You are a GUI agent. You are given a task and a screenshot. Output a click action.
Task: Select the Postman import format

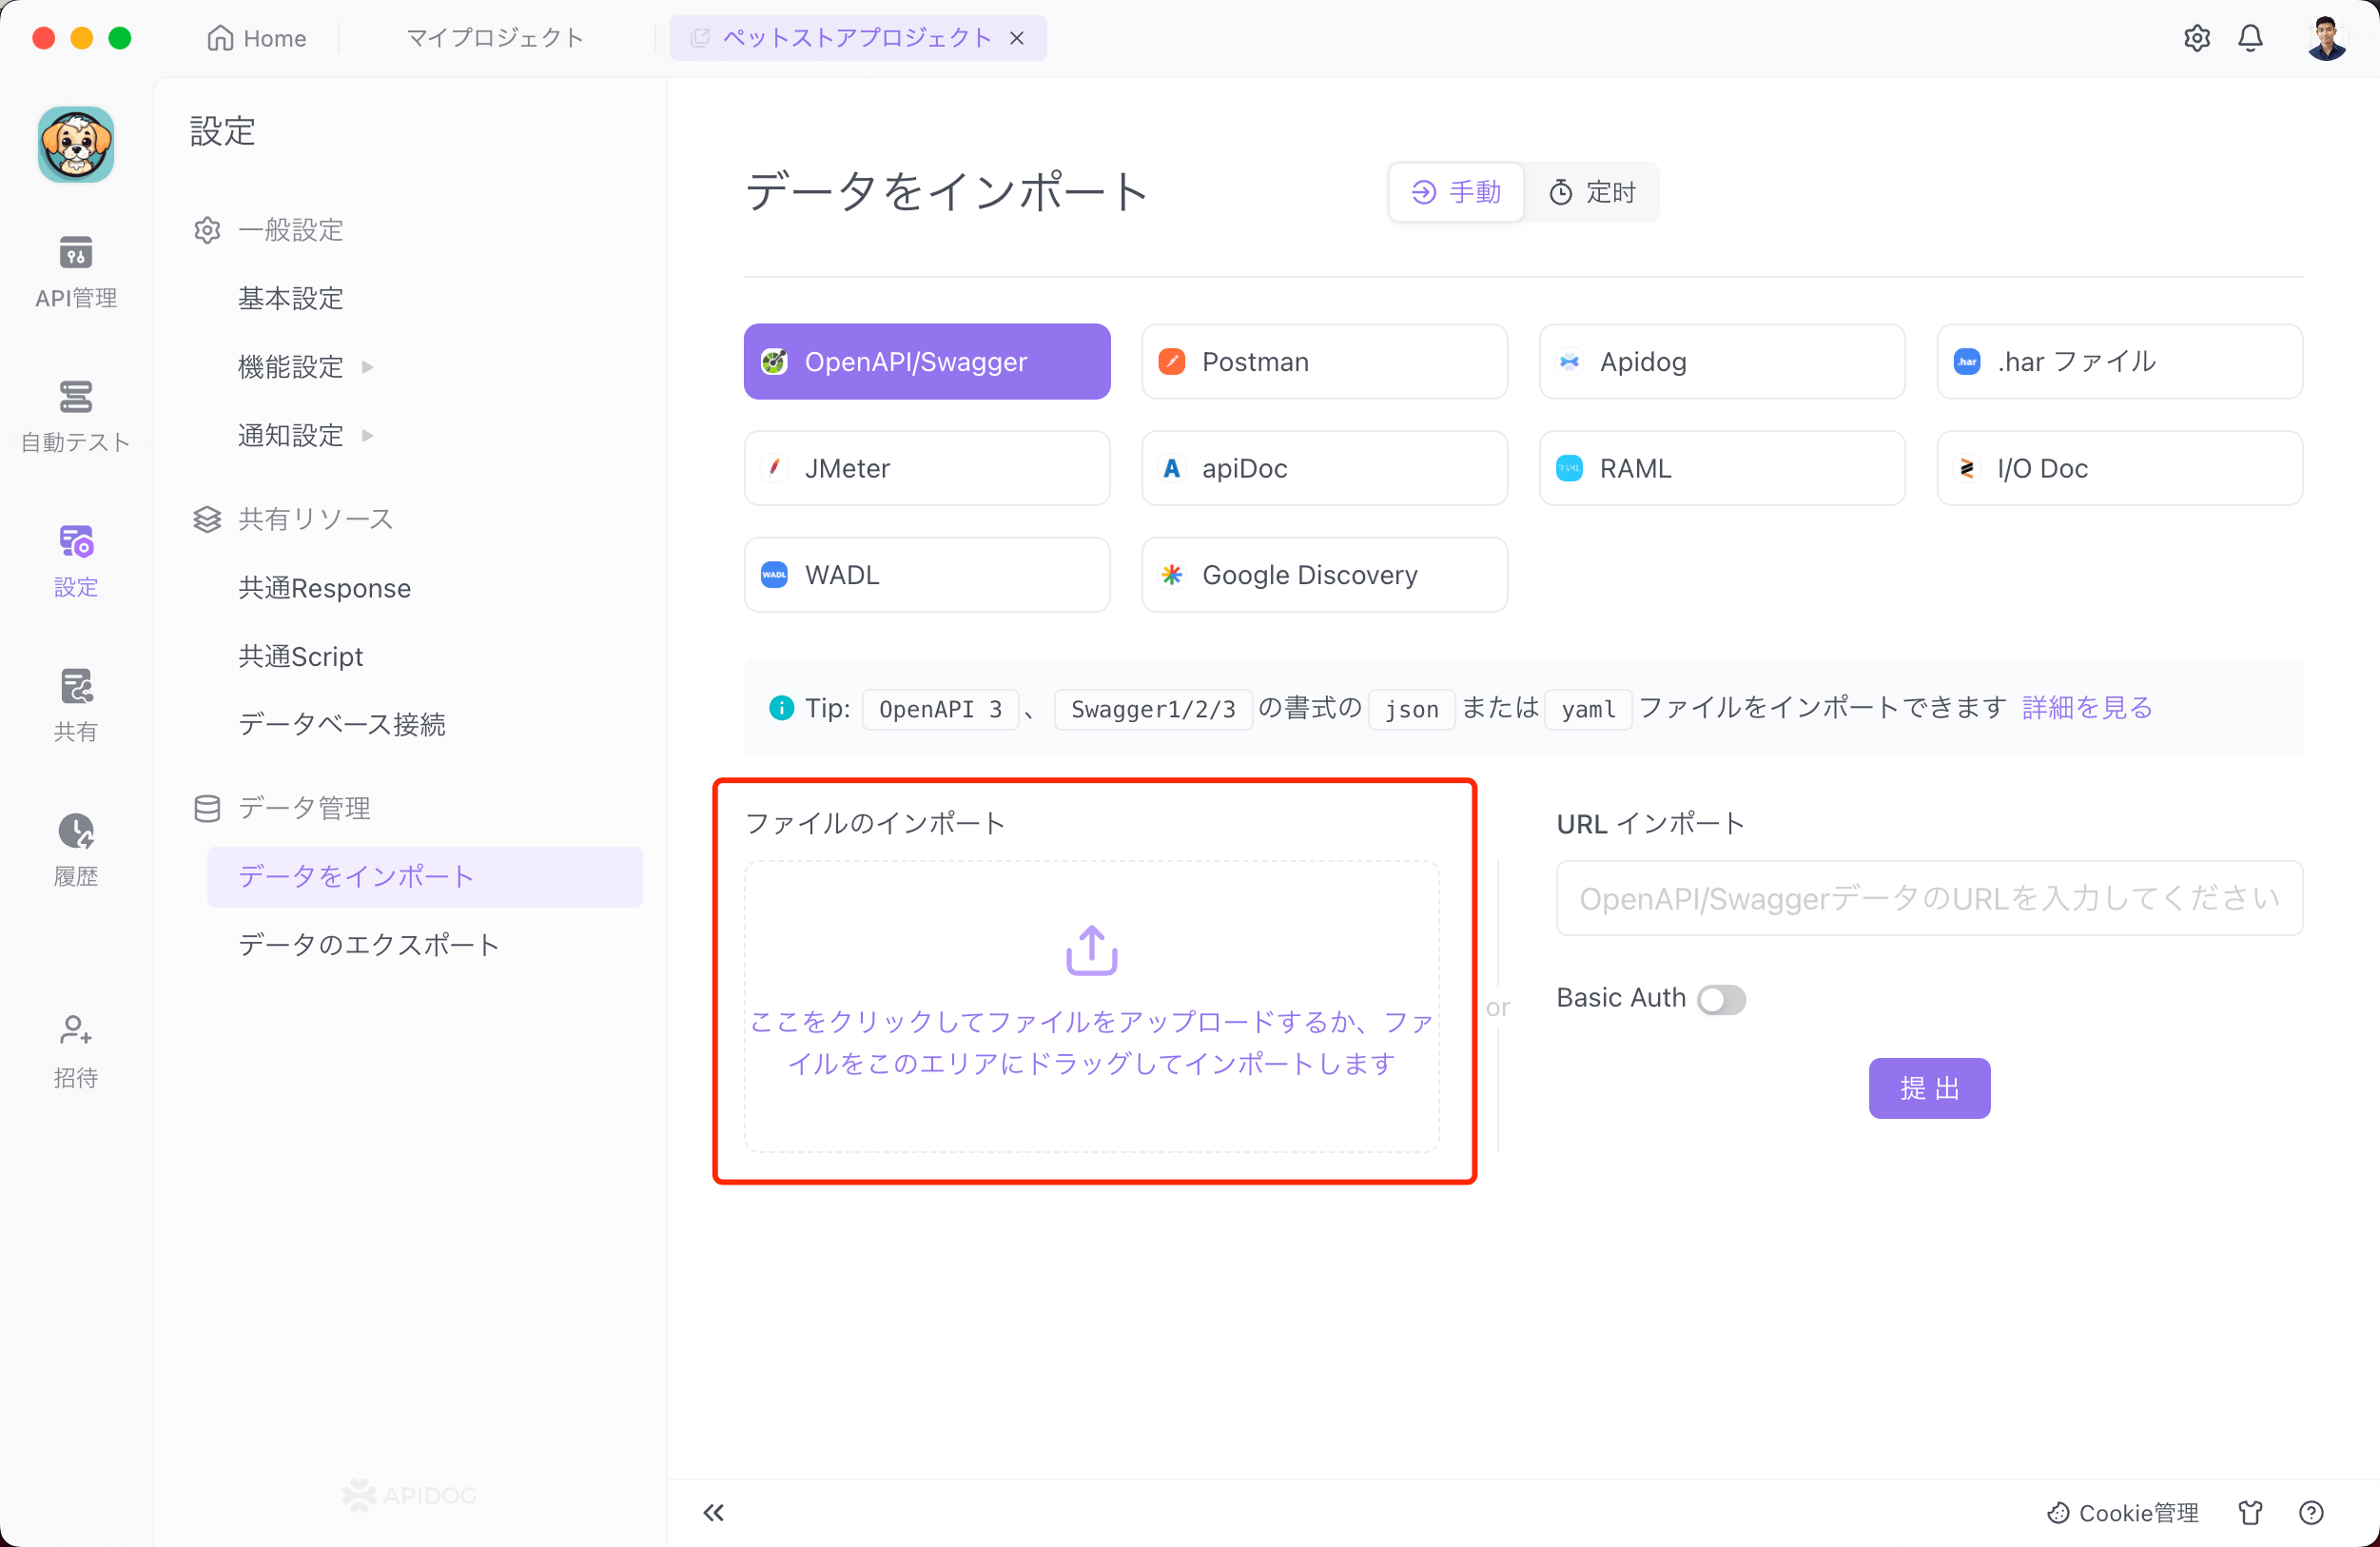[x=1325, y=361]
